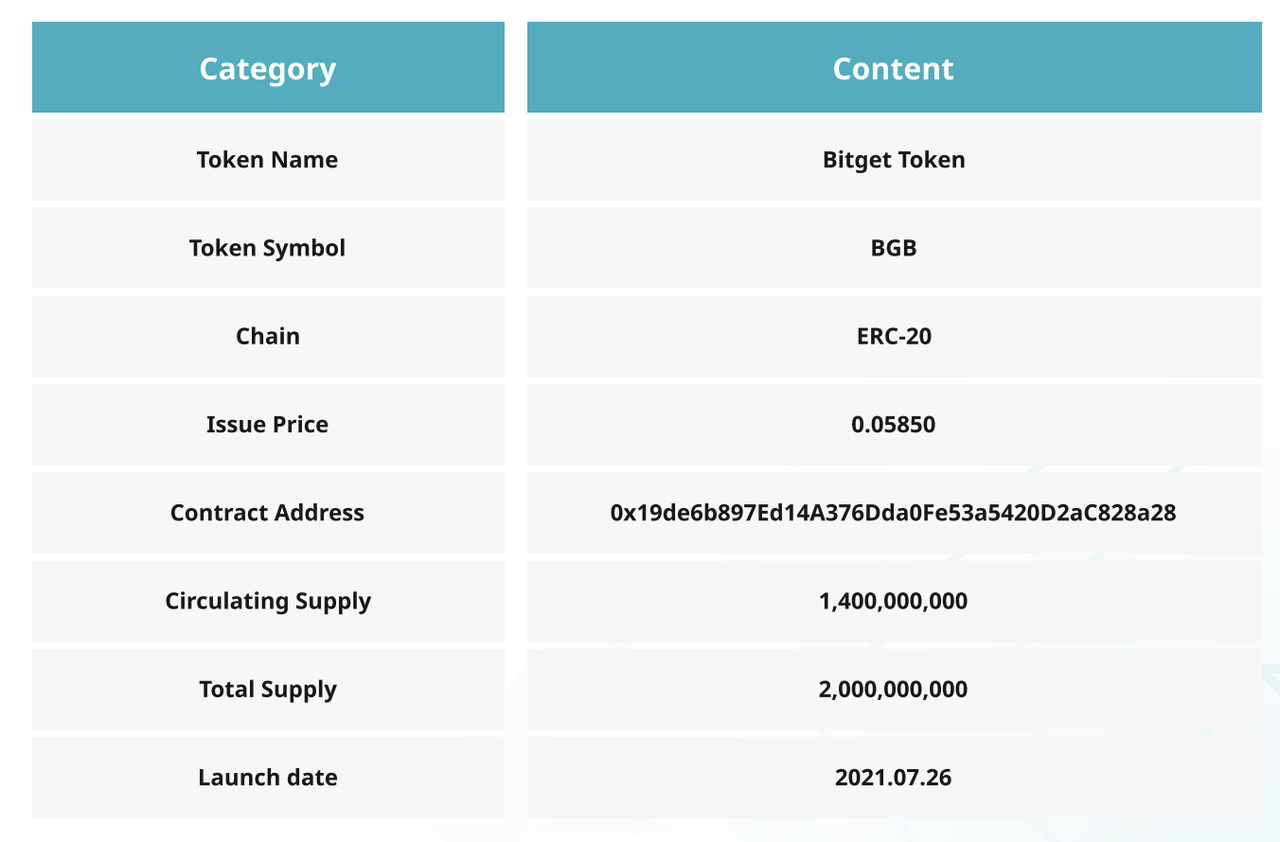
Task: Click the 2021.07.26 launch date value
Action: [x=893, y=777]
